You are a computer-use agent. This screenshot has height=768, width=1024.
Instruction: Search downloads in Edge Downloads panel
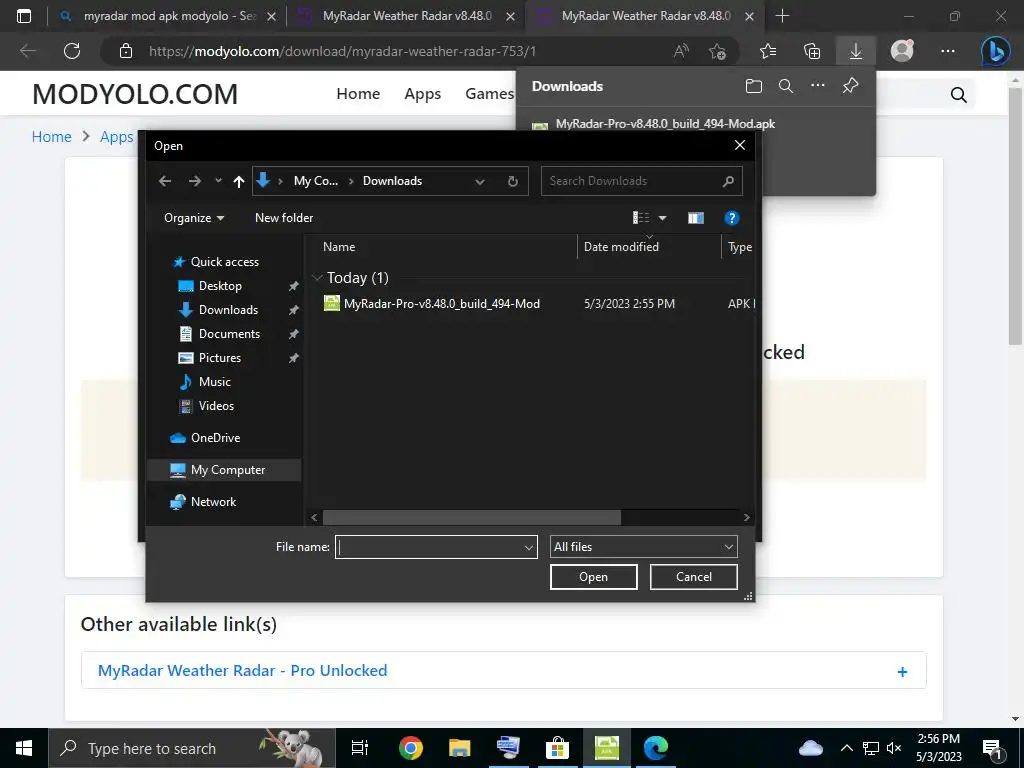point(786,86)
